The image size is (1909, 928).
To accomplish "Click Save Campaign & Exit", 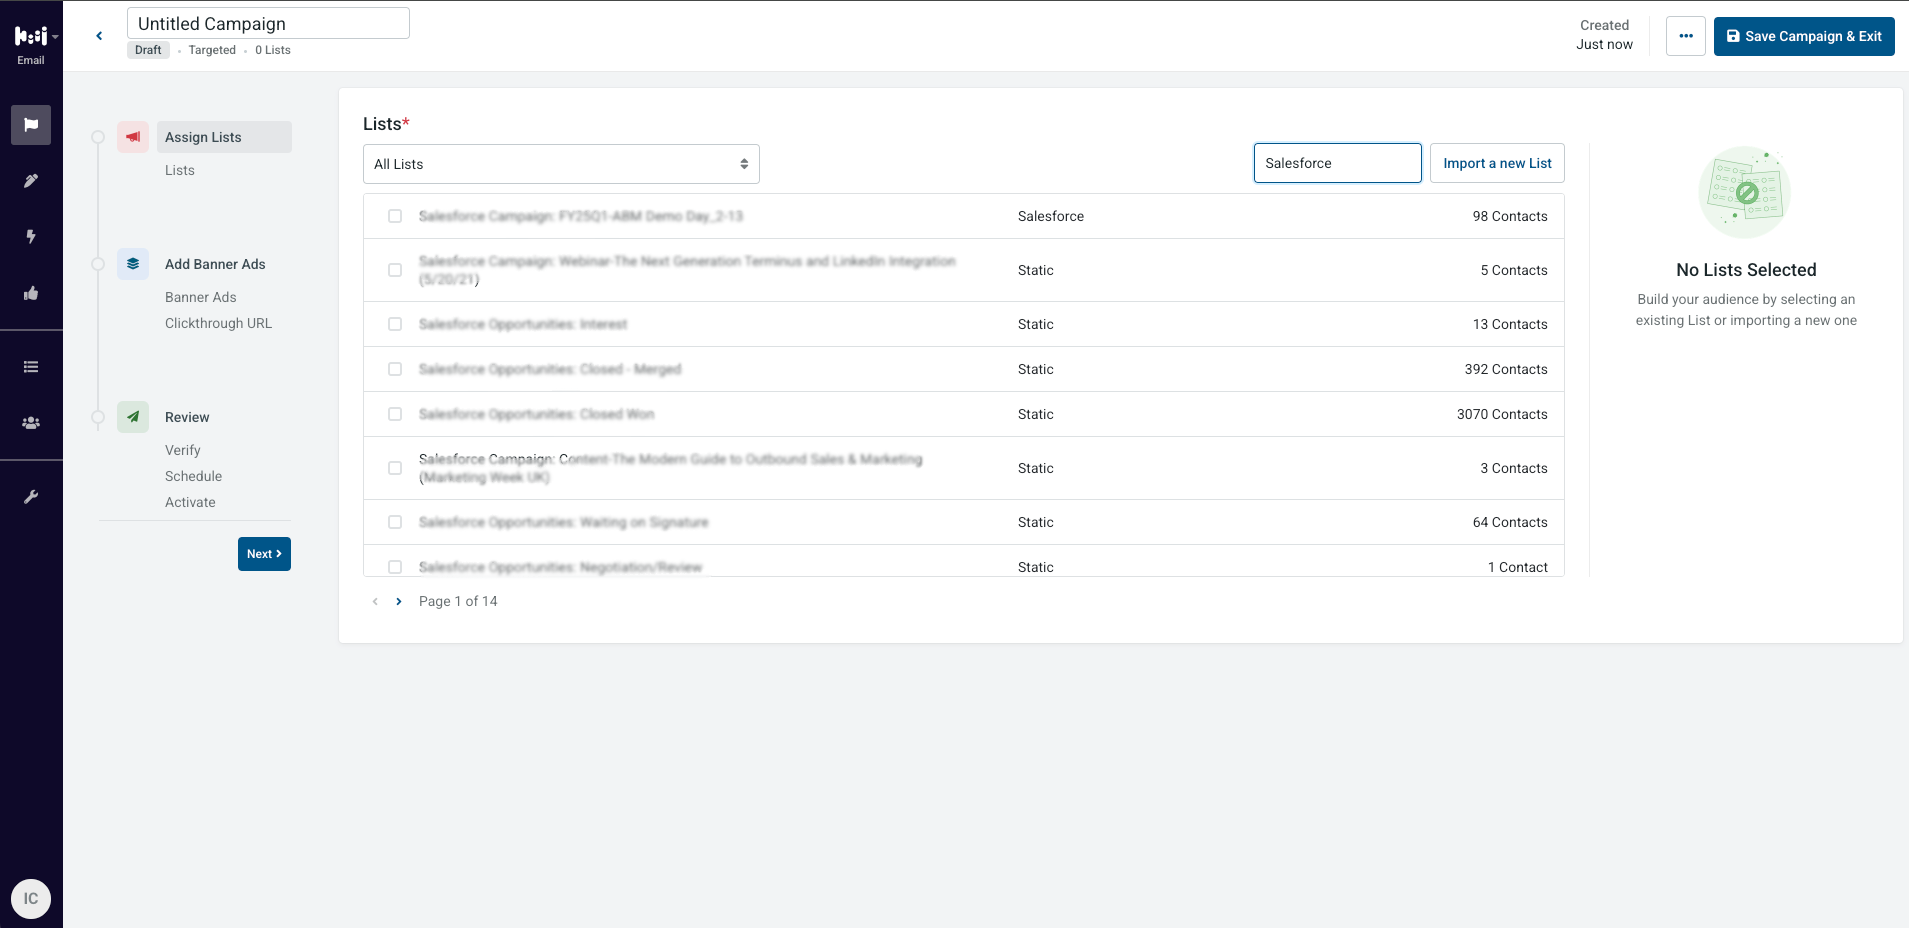I will (x=1804, y=36).
